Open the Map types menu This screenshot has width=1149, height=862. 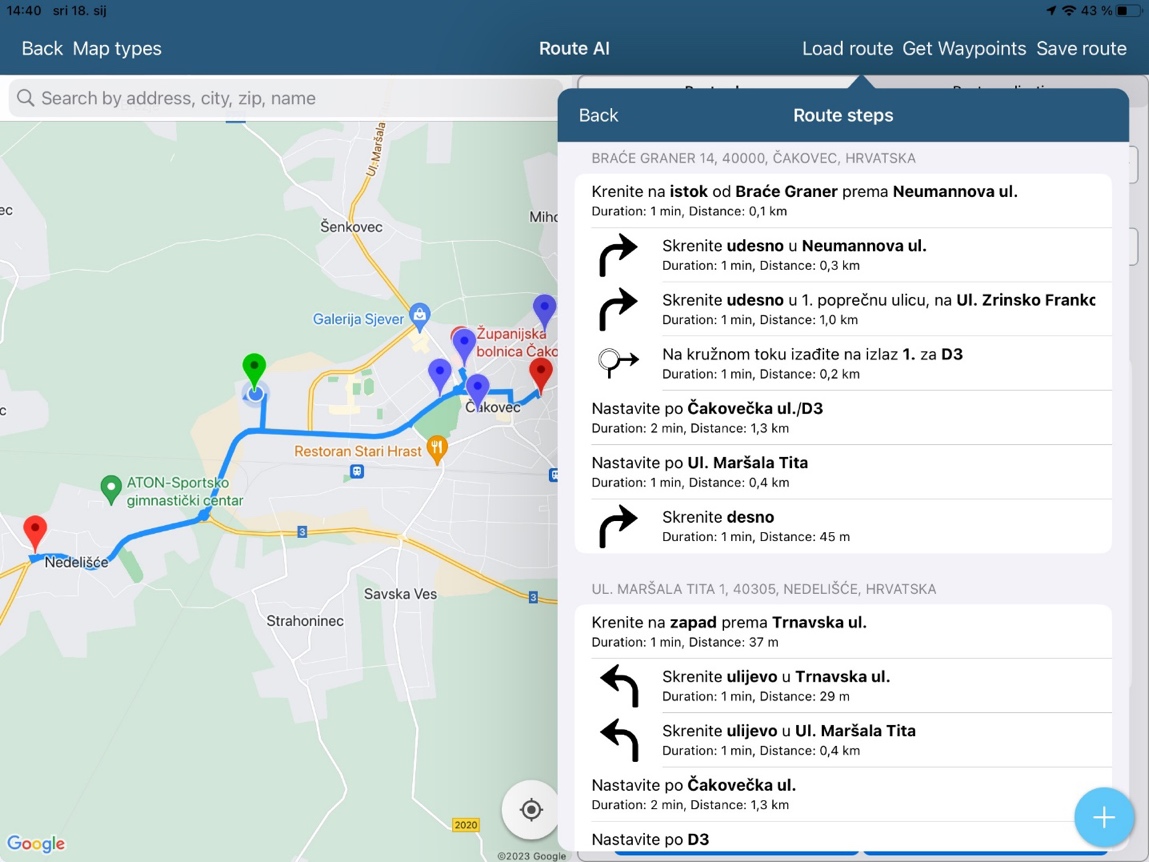[117, 48]
